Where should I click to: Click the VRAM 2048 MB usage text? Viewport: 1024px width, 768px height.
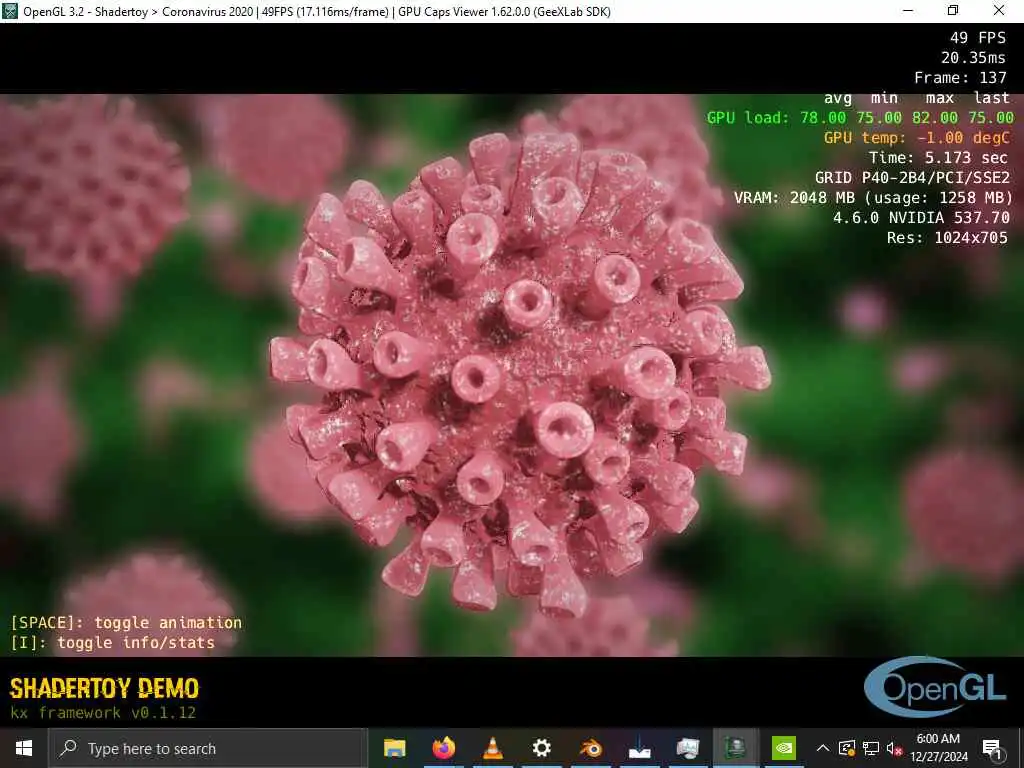coord(873,197)
